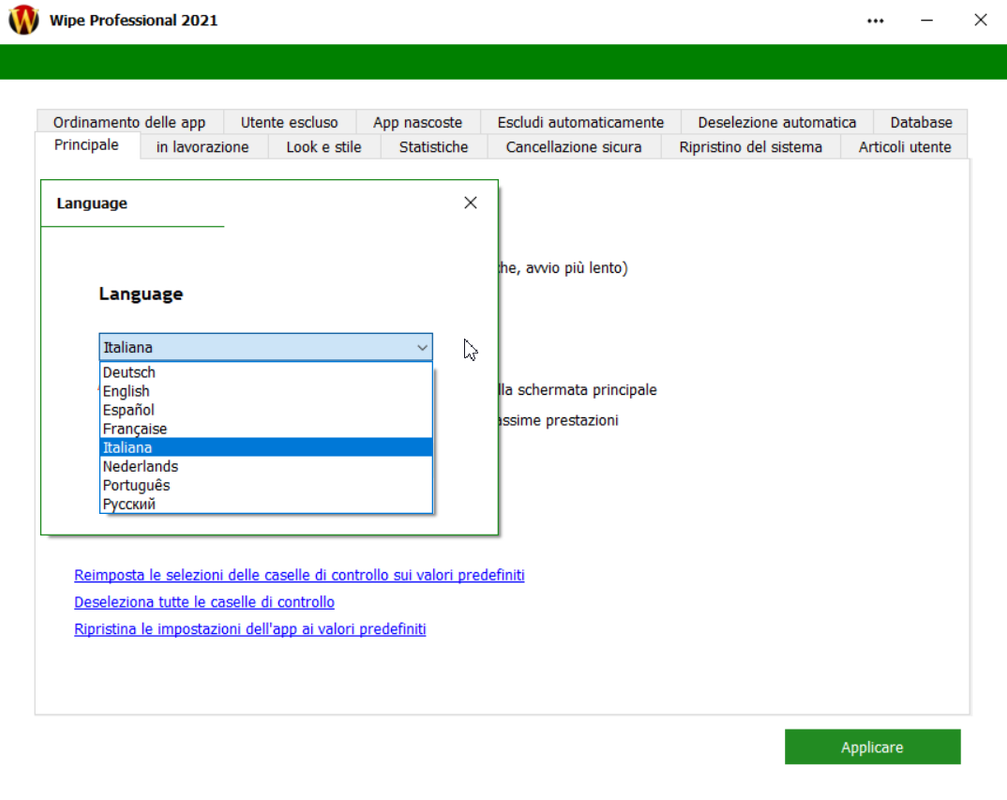Open the Database tab
The width and height of the screenshot is (1007, 800).
coord(921,122)
